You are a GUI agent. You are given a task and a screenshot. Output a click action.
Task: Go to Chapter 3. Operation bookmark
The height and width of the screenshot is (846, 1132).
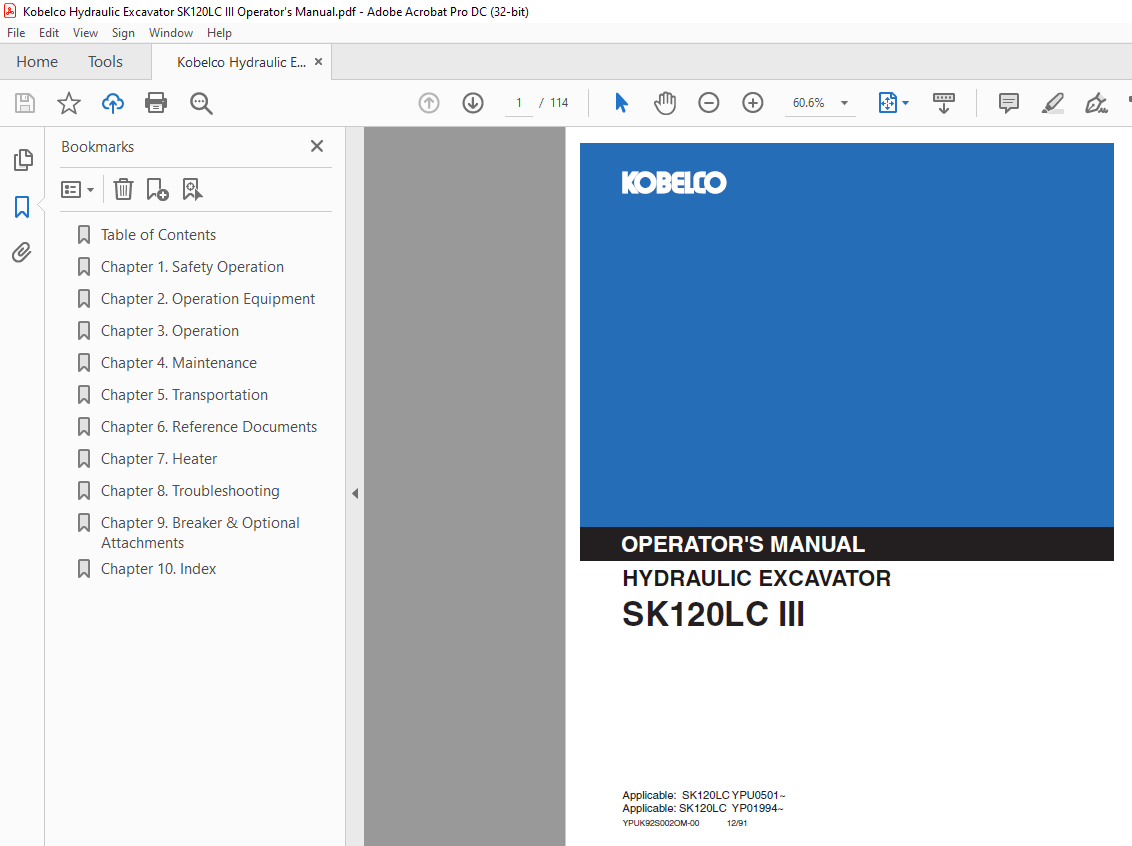(170, 331)
